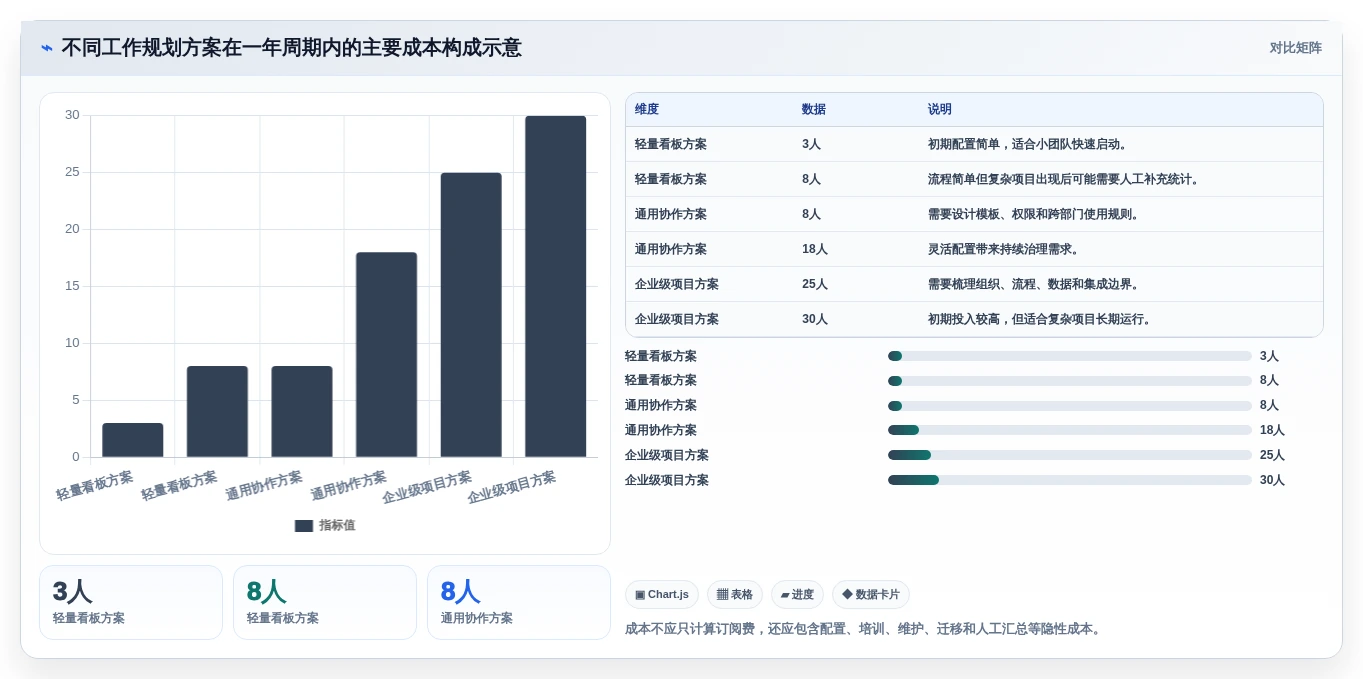Click the lightning icon beside the page title
This screenshot has width=1363, height=679.
pos(47,48)
